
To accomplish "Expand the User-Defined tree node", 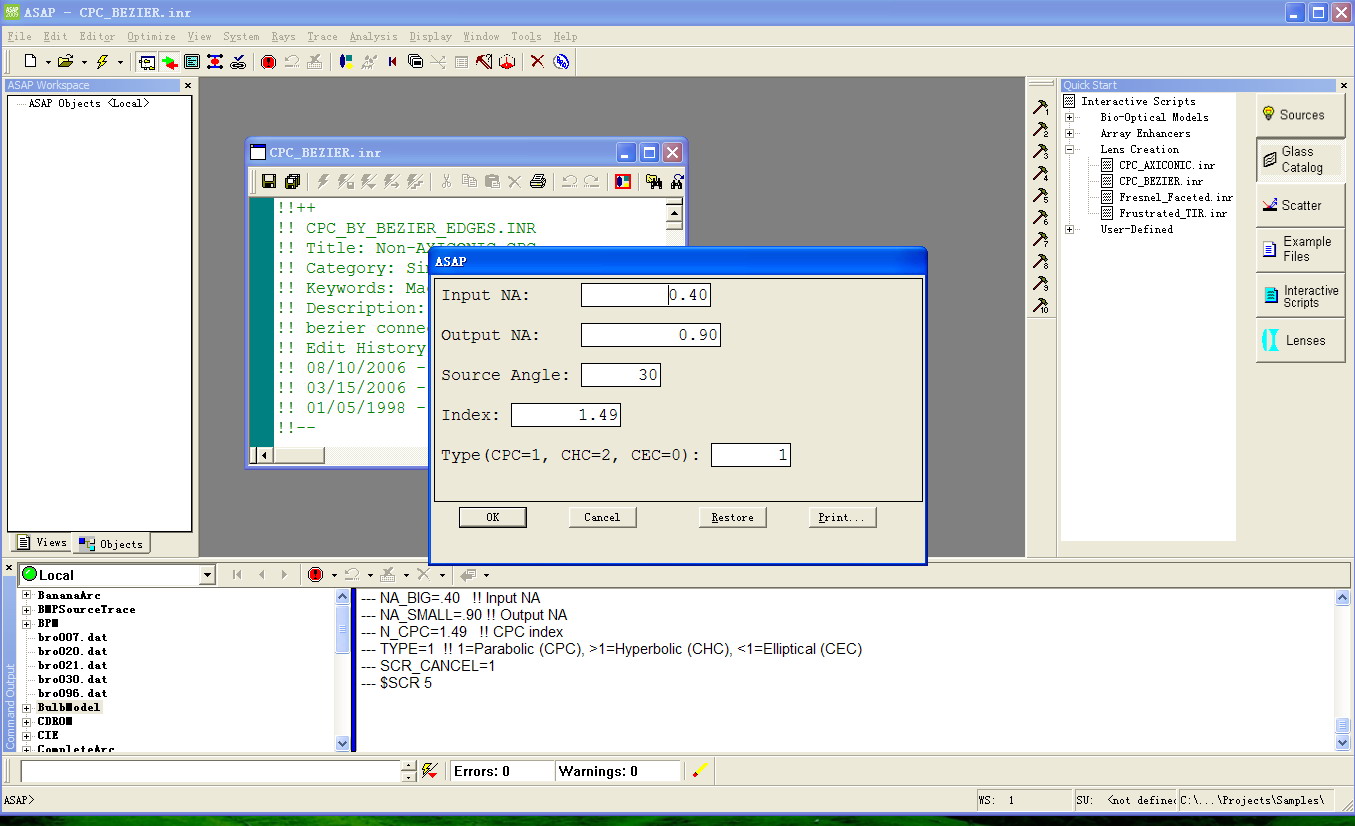I will click(x=1069, y=229).
